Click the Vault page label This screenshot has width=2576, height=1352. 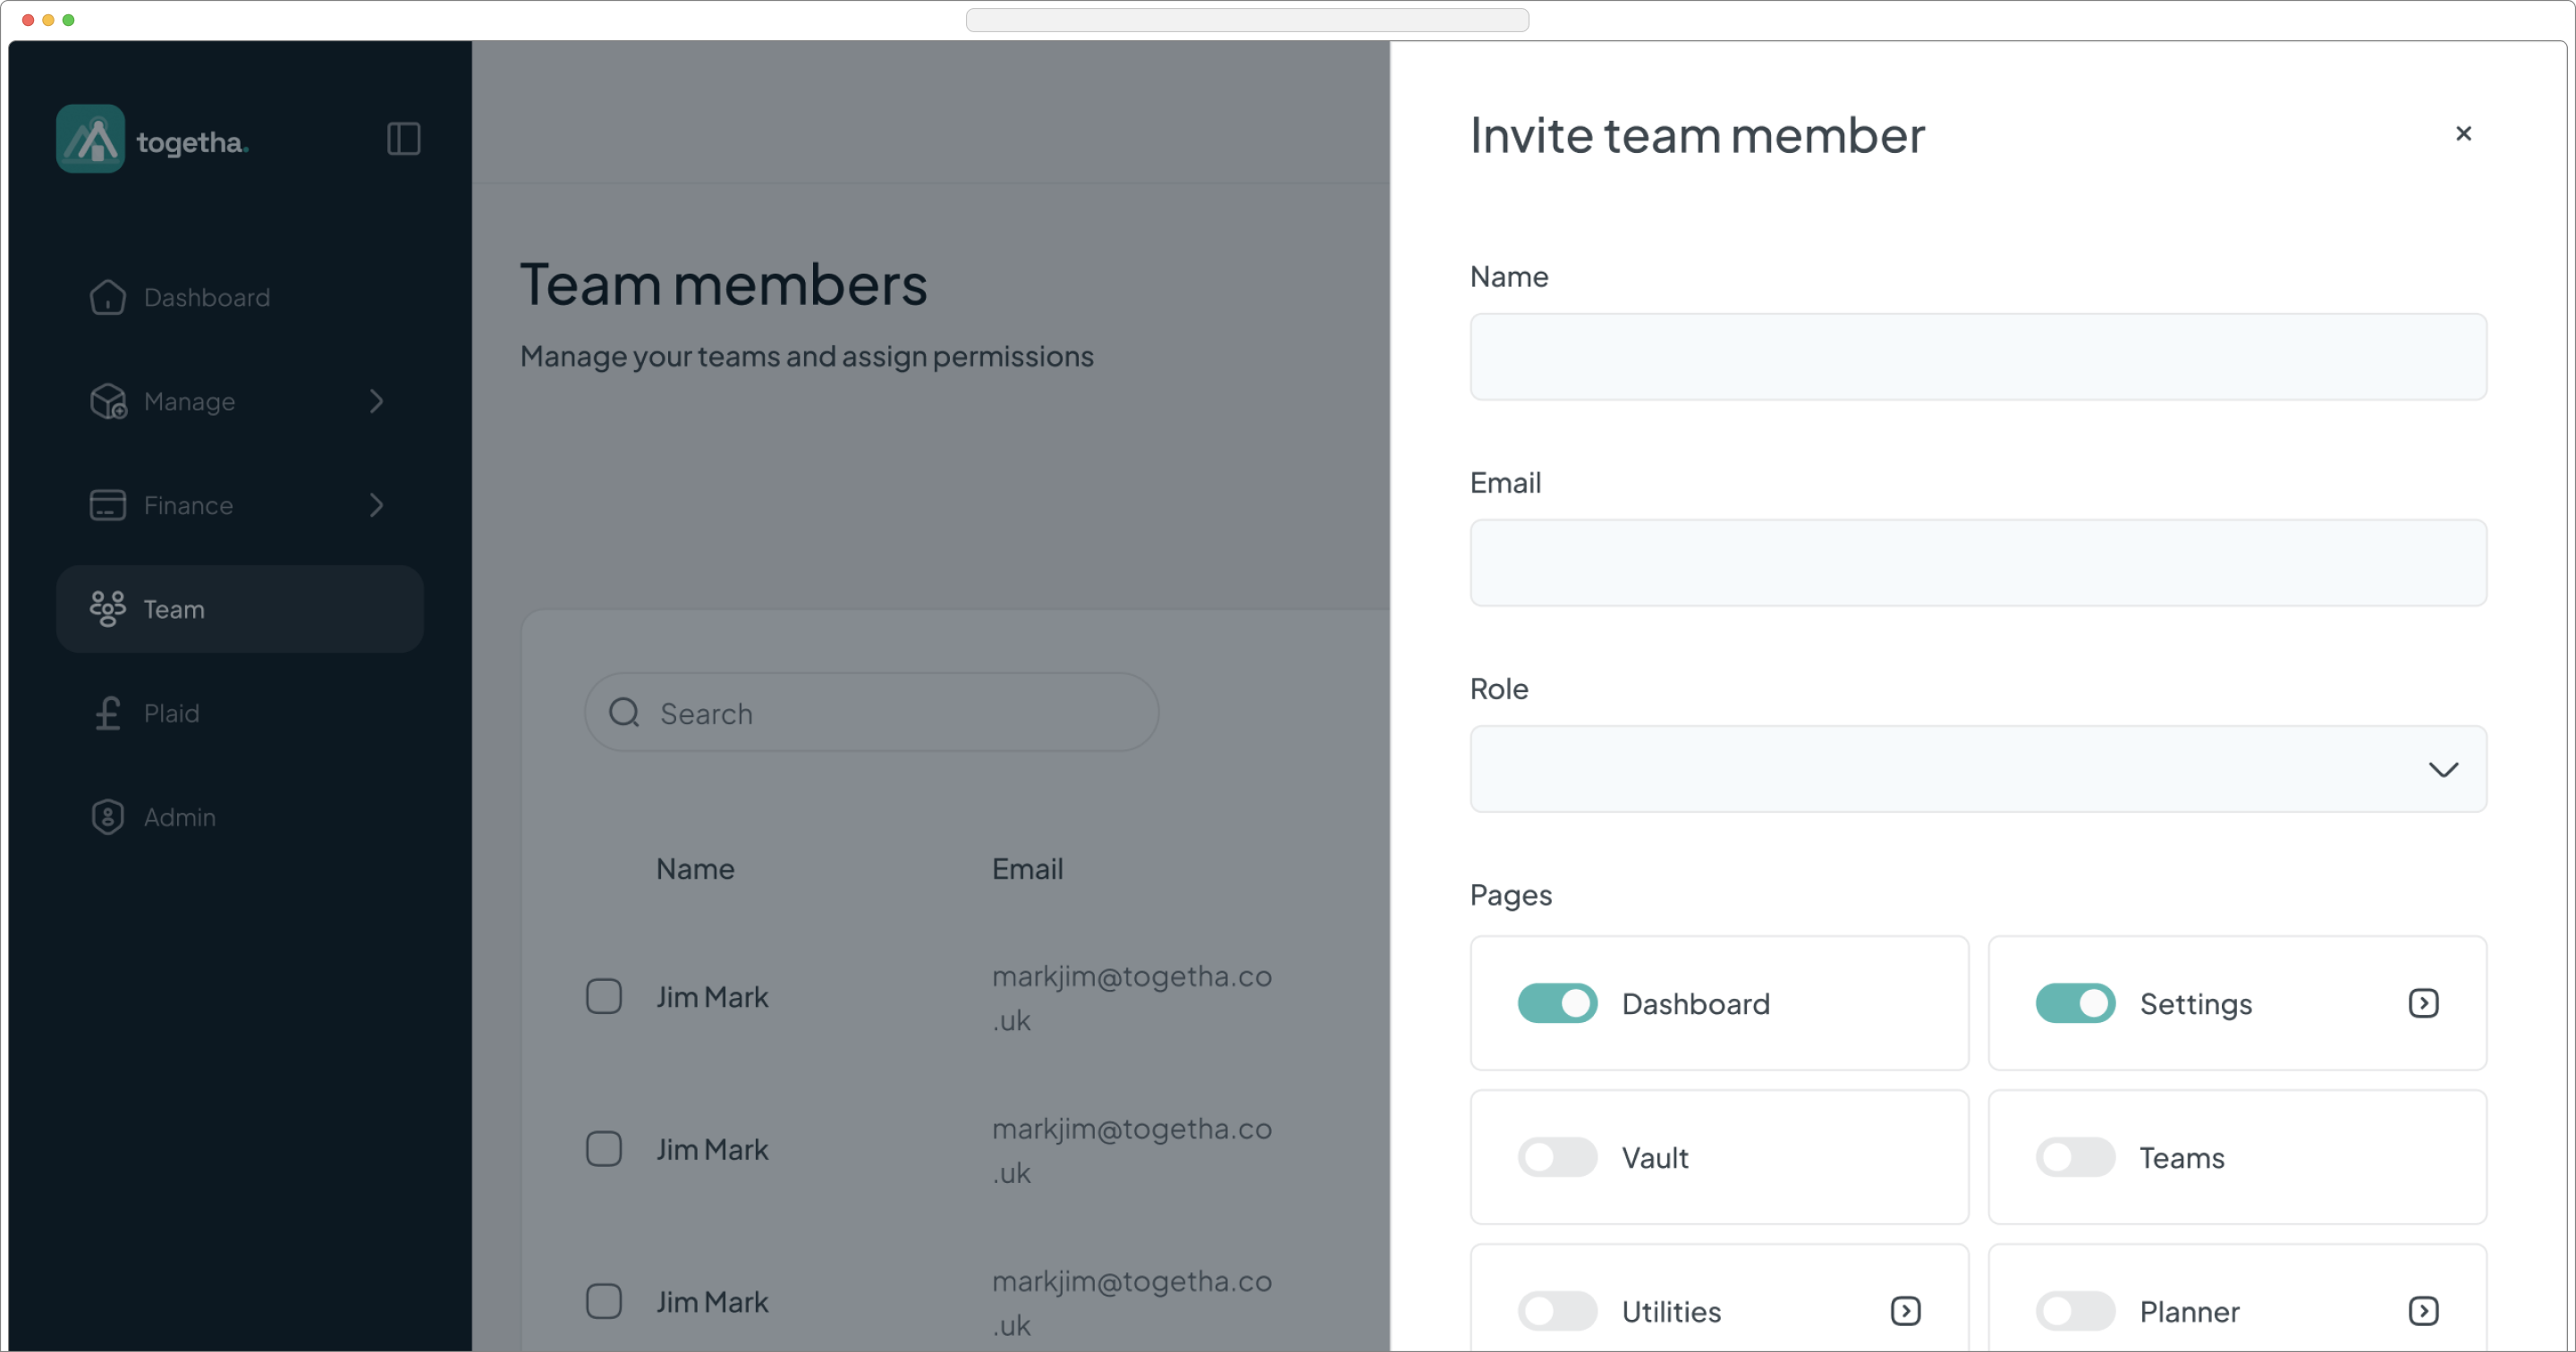(1654, 1157)
